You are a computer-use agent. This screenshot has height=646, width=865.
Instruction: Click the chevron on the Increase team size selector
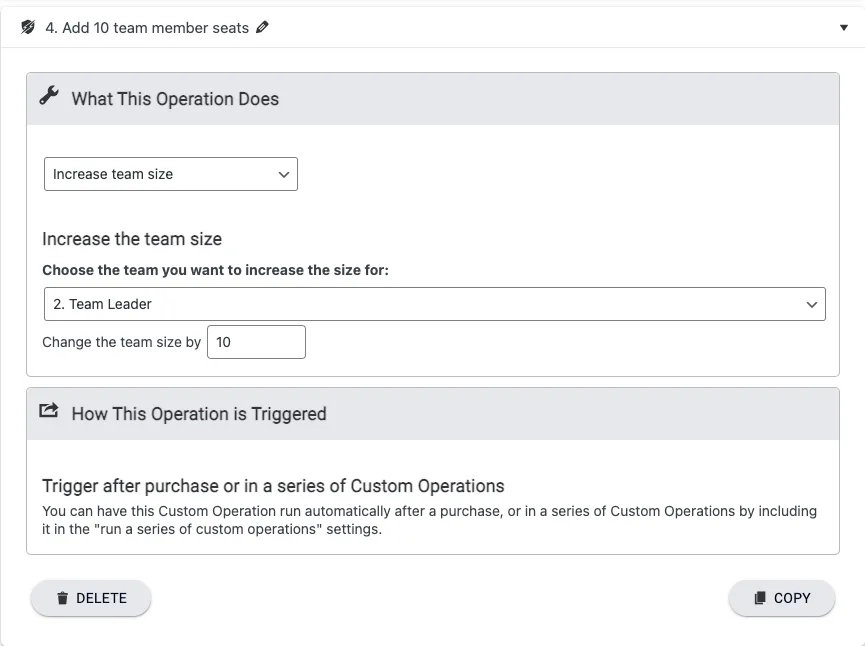tap(284, 174)
